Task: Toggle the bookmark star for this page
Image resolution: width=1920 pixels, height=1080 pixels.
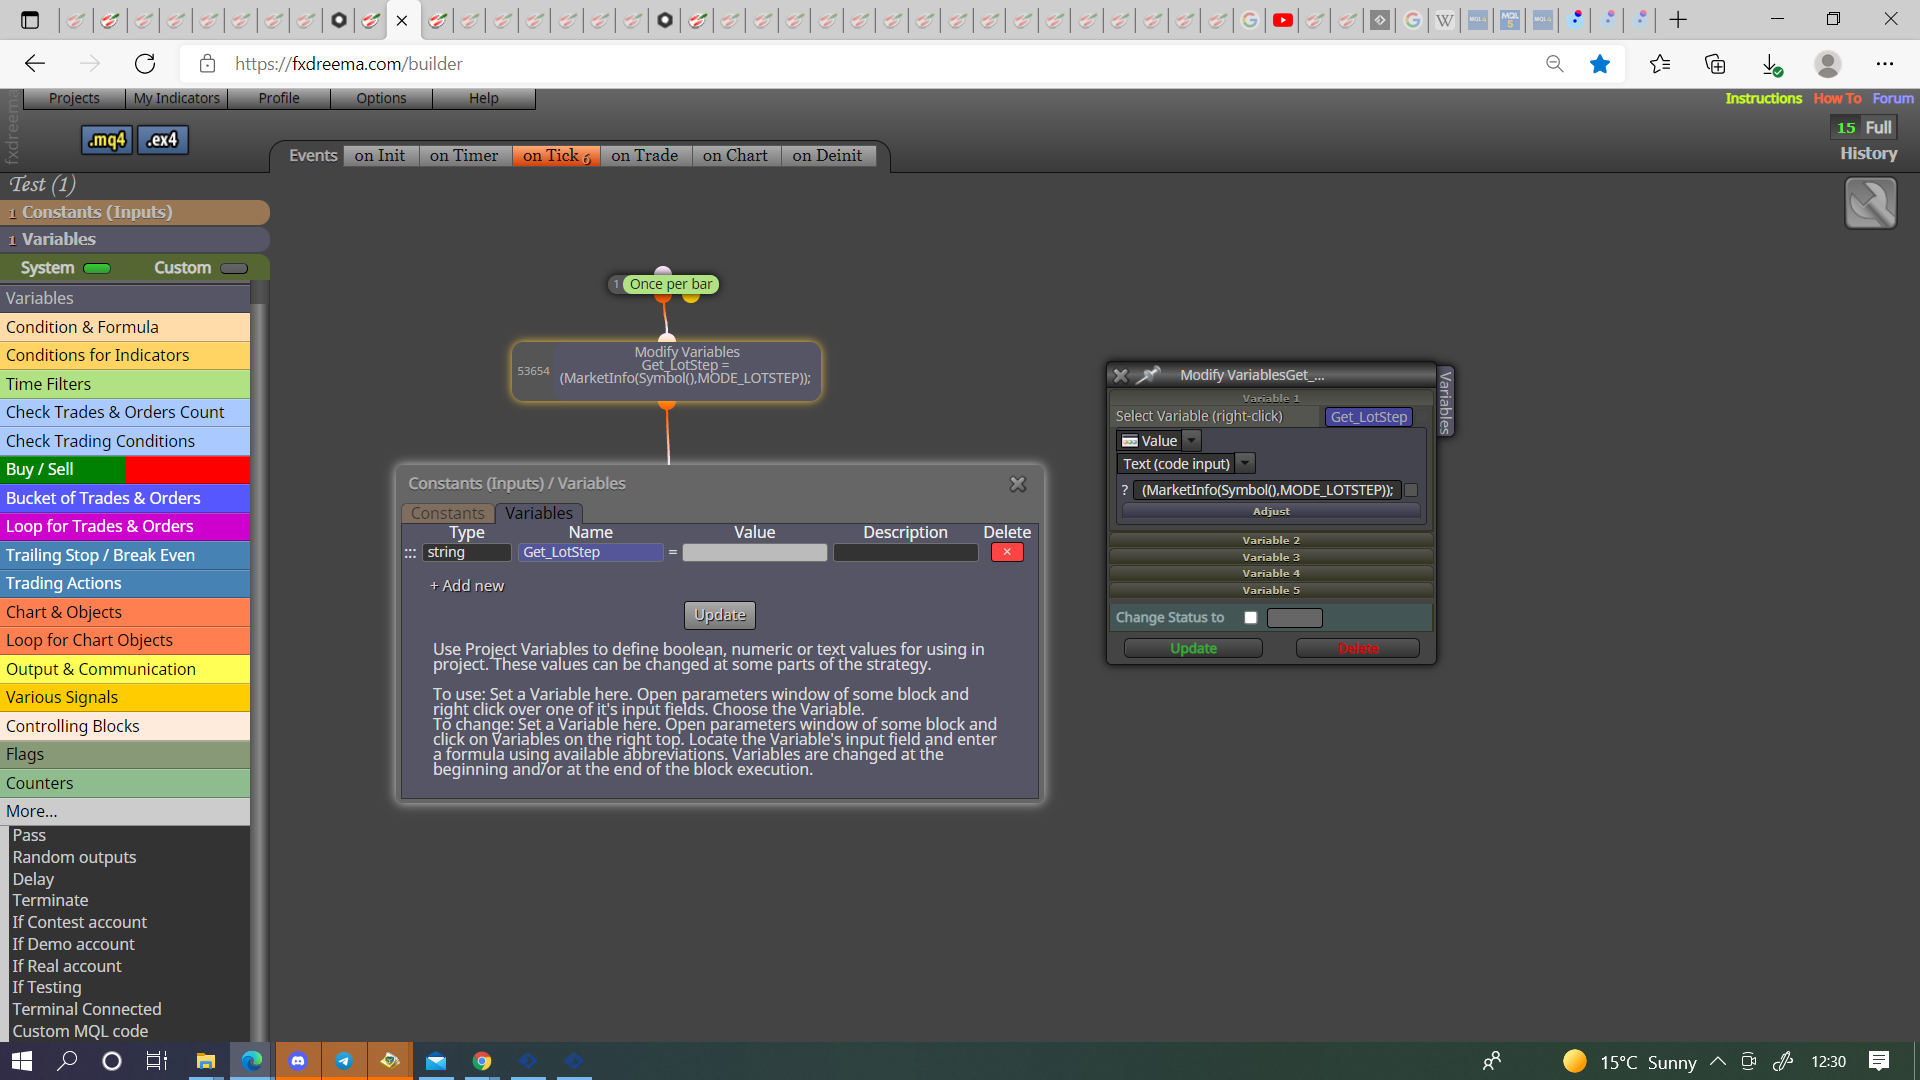Action: tap(1600, 64)
